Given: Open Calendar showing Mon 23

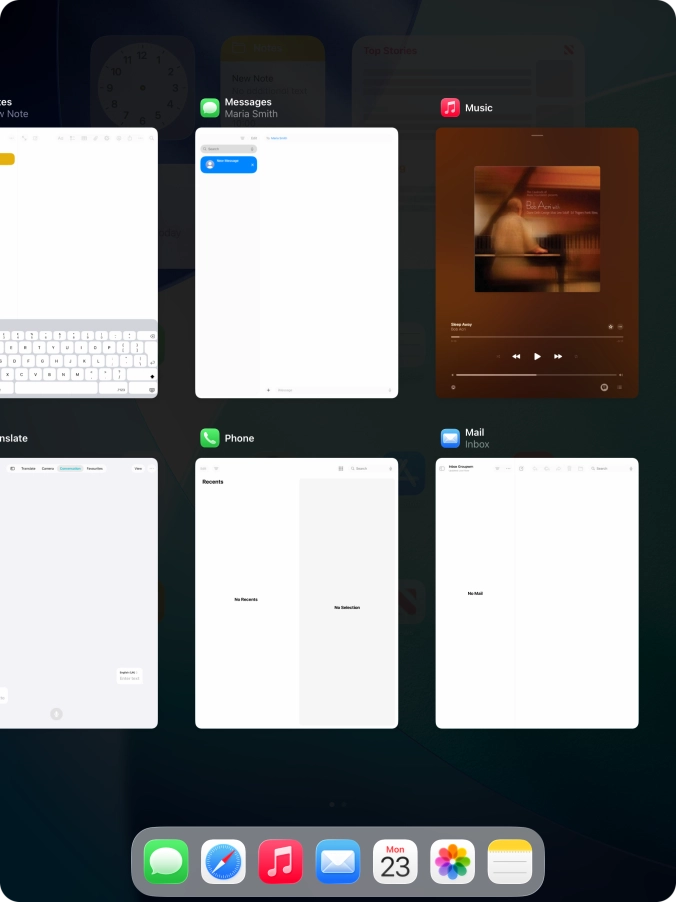Looking at the screenshot, I should click(x=395, y=861).
